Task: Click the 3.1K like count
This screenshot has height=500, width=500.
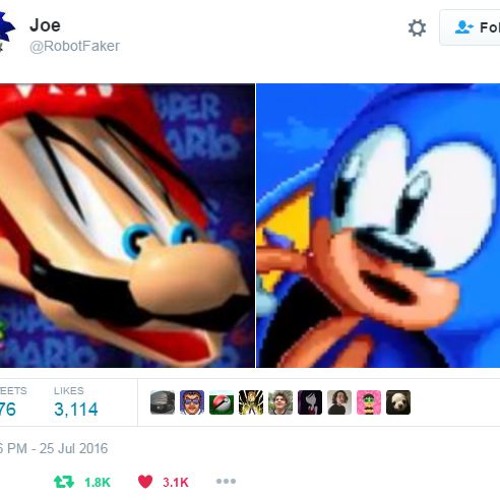Action: (x=176, y=482)
